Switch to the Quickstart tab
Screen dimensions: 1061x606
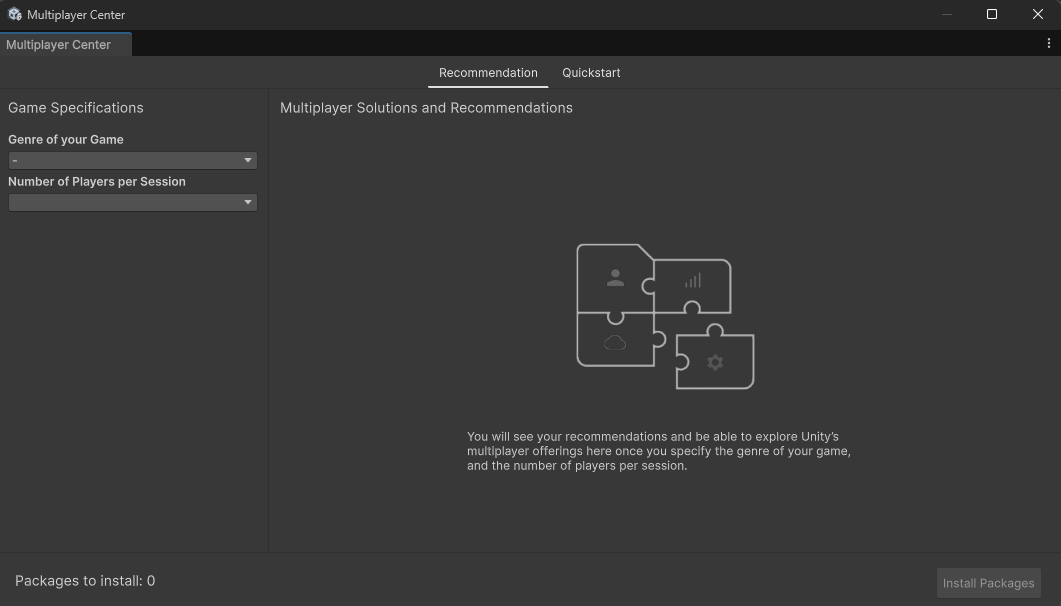[x=591, y=72]
